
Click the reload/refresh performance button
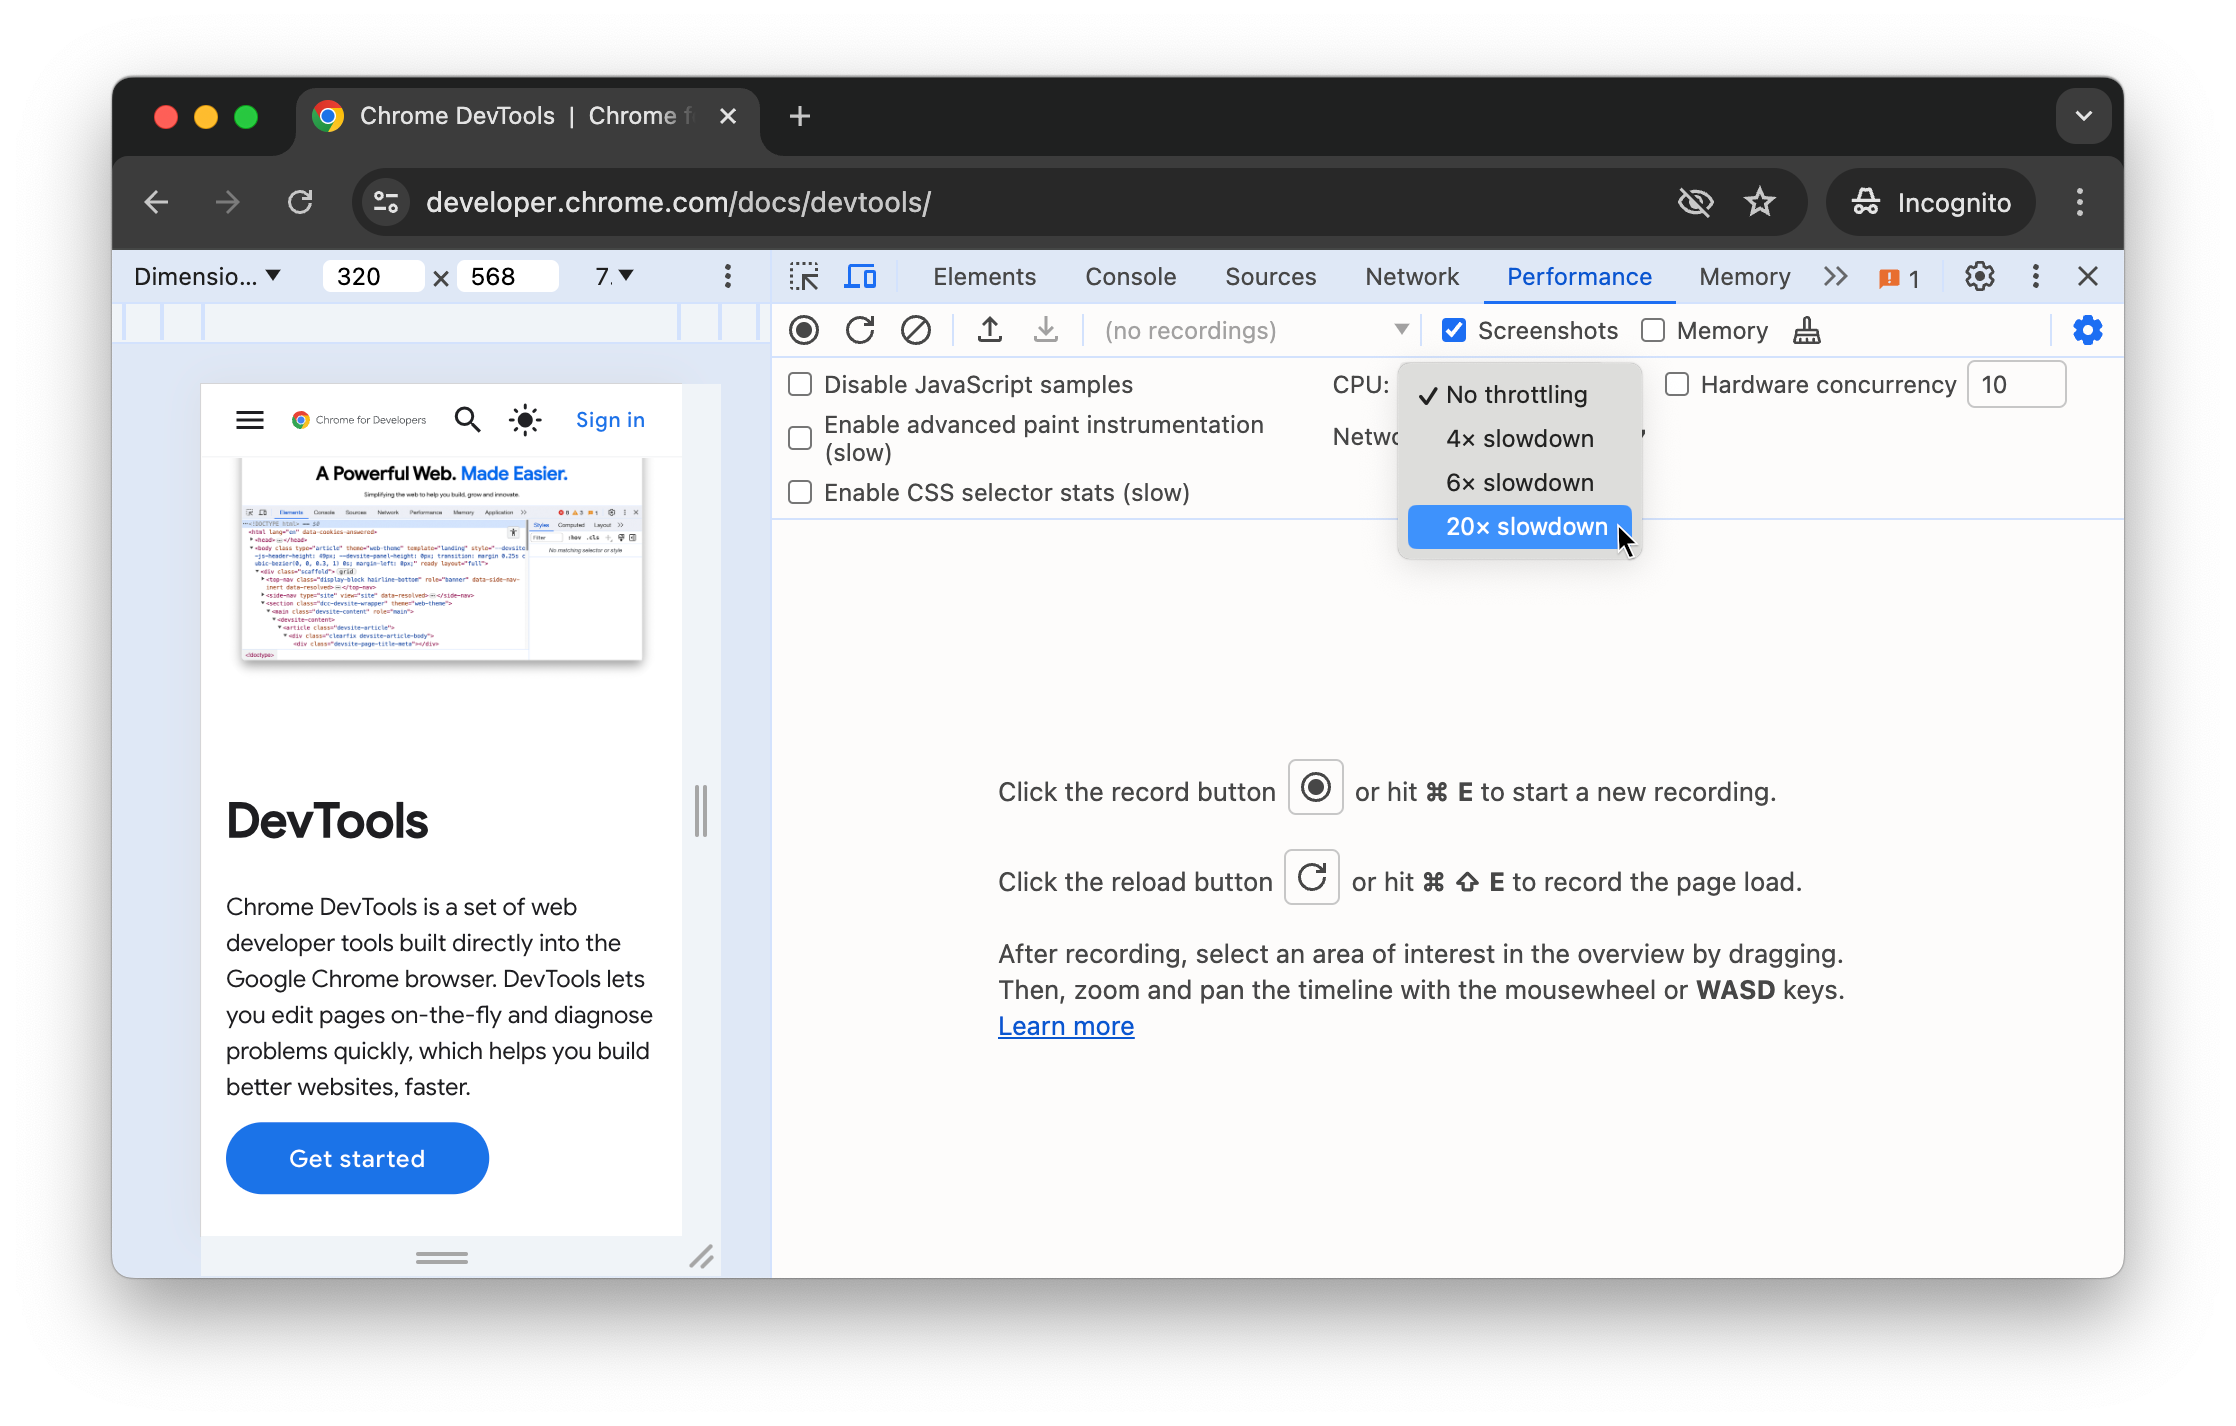(859, 329)
